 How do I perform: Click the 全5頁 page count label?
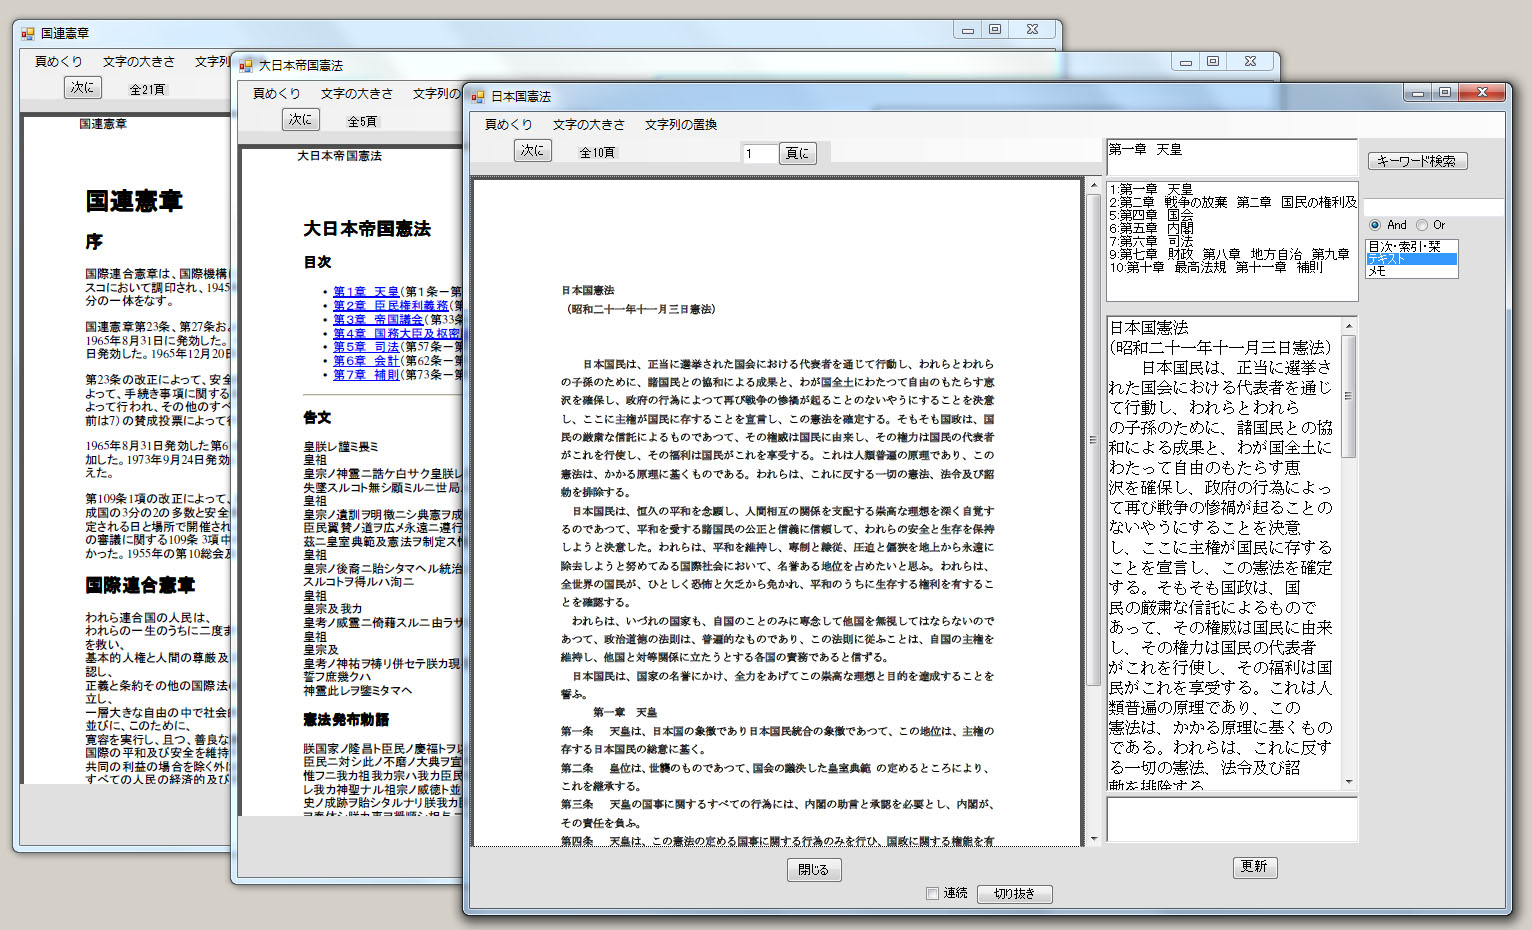click(362, 122)
